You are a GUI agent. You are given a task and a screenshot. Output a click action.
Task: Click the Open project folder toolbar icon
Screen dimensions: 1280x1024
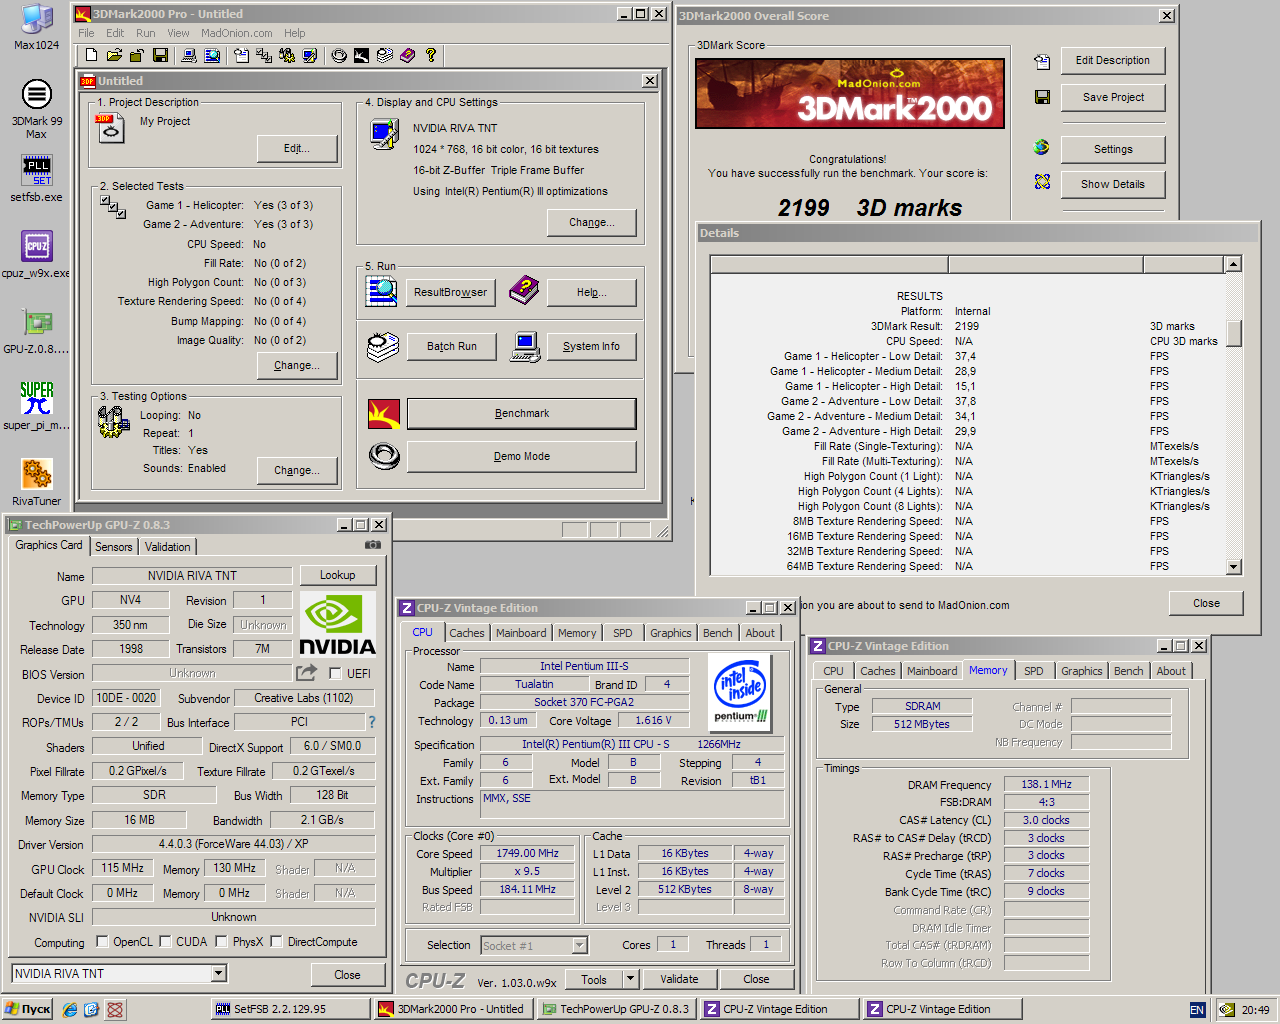click(114, 55)
